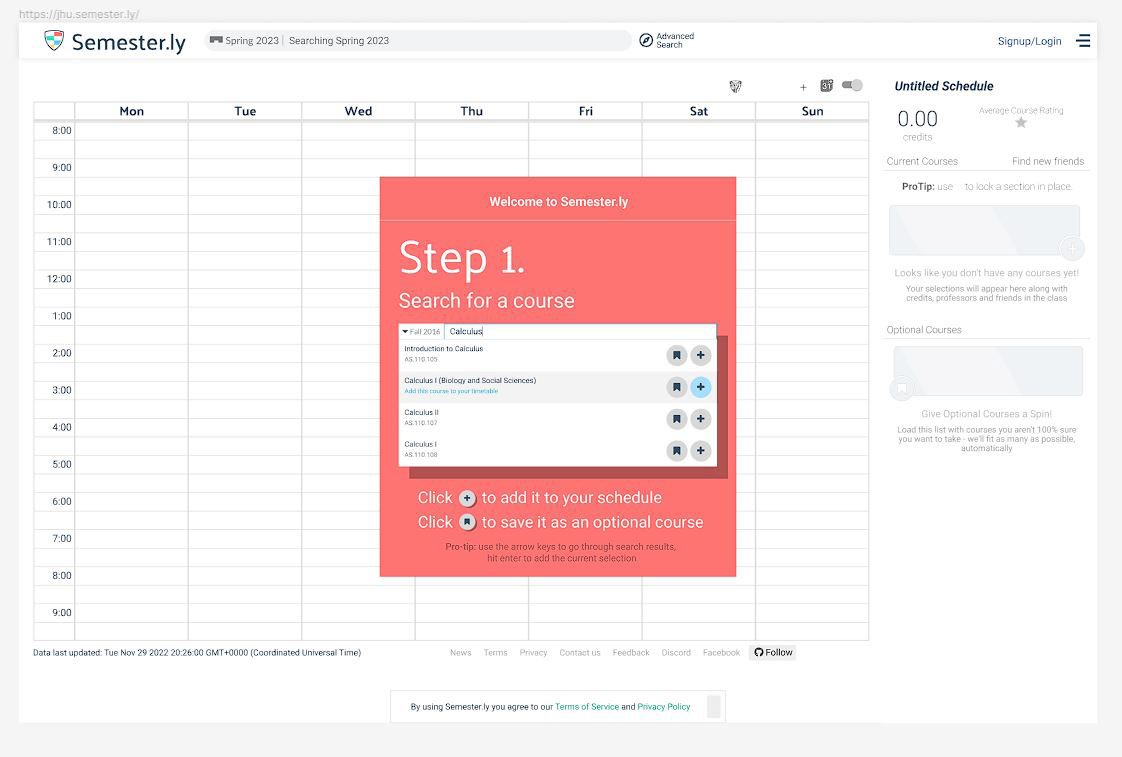
Task: Open the Advanced Search compass icon
Action: click(645, 40)
